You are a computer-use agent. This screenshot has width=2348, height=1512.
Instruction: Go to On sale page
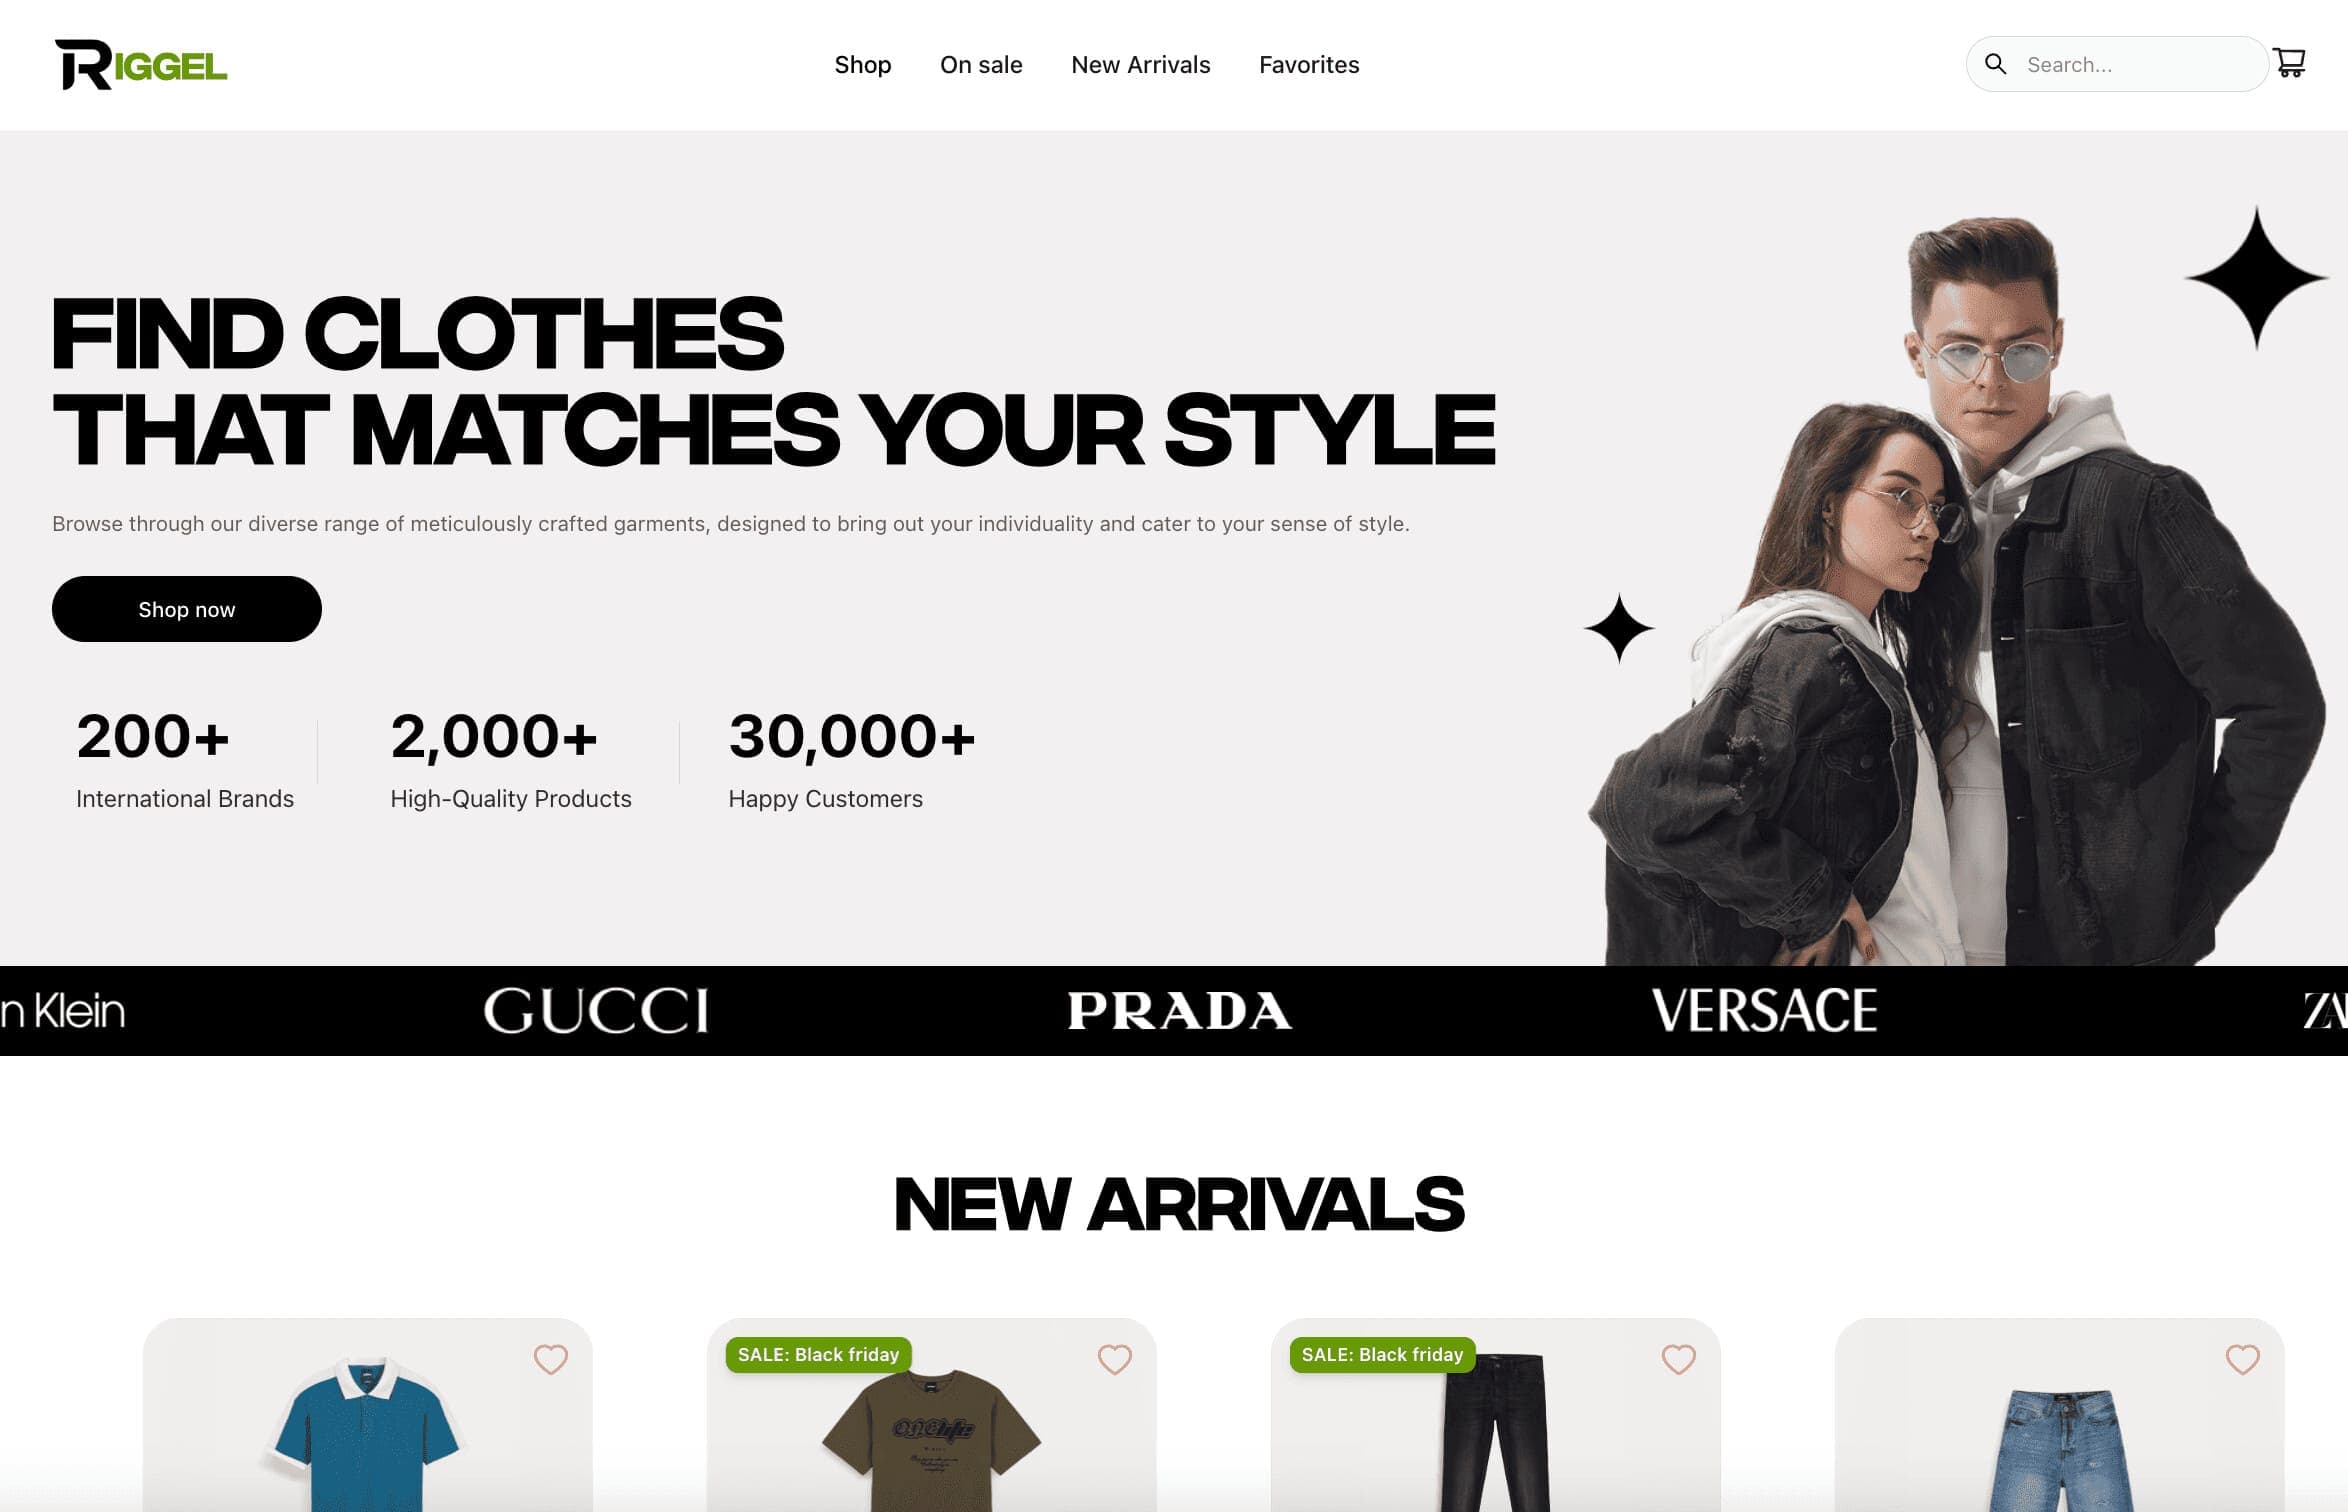pos(981,65)
